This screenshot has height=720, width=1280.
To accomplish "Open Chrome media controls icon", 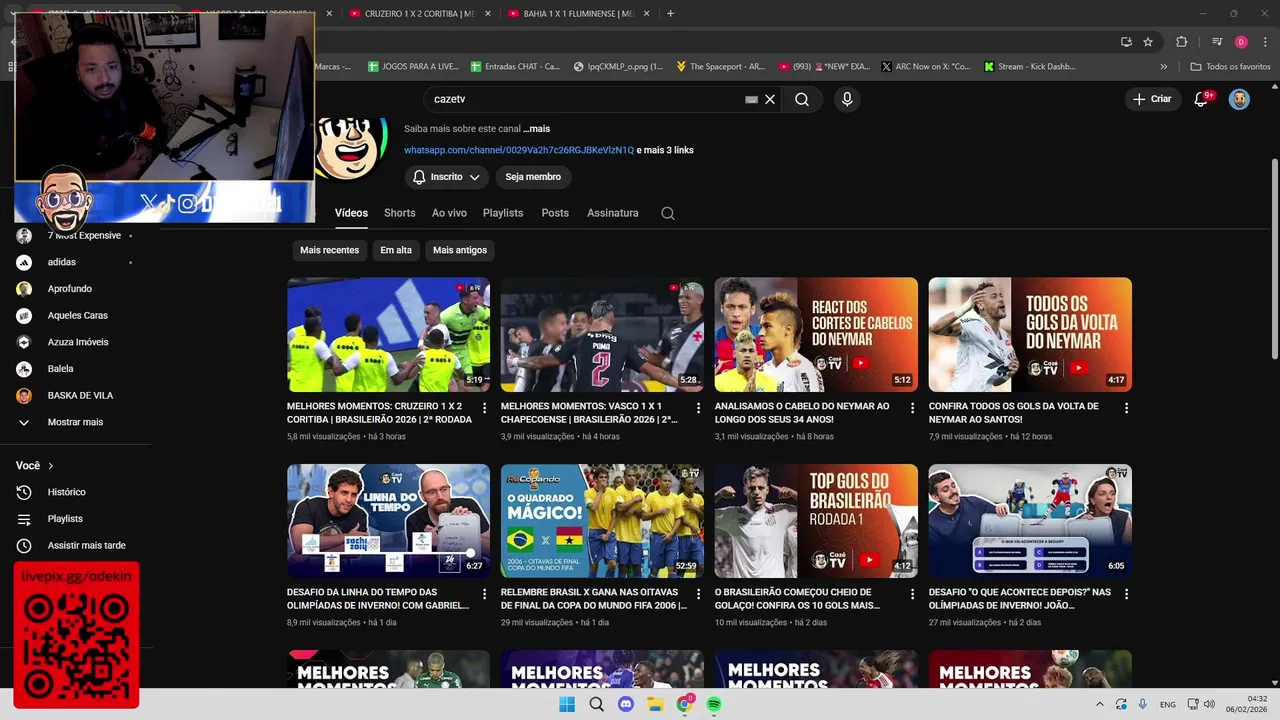I will coord(1217,42).
